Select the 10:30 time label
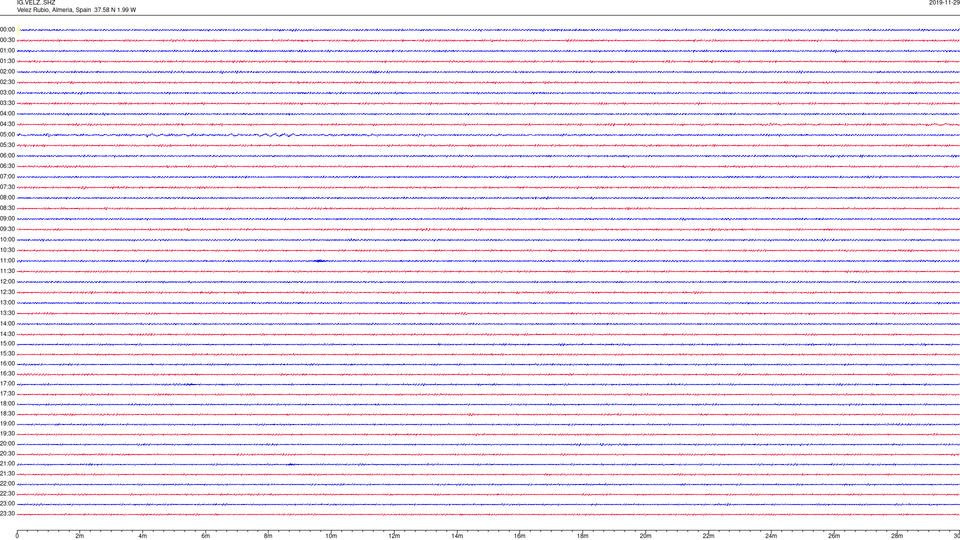 click(x=7, y=250)
